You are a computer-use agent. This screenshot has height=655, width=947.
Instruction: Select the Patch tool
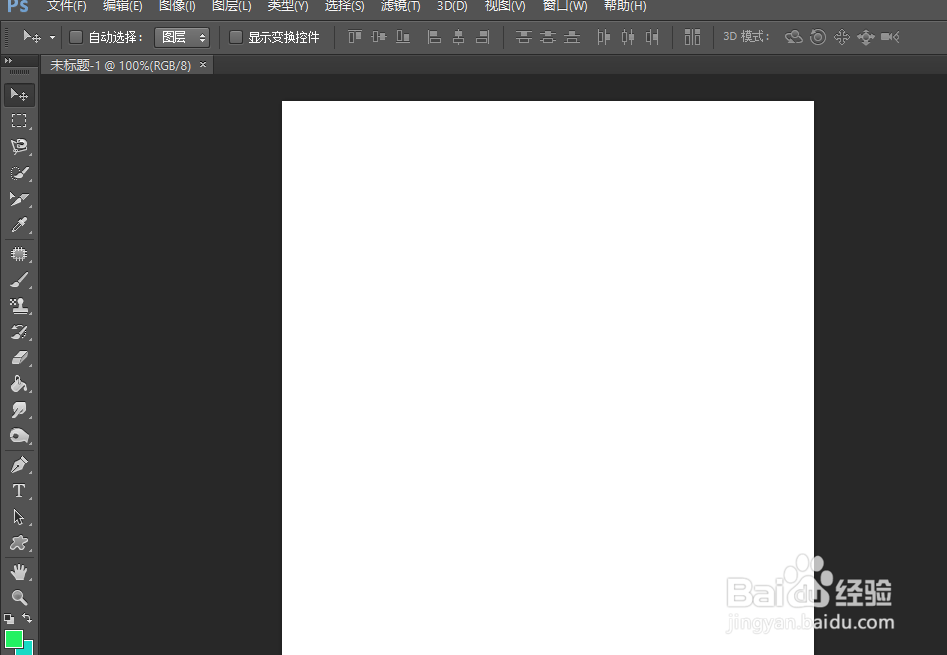click(19, 254)
